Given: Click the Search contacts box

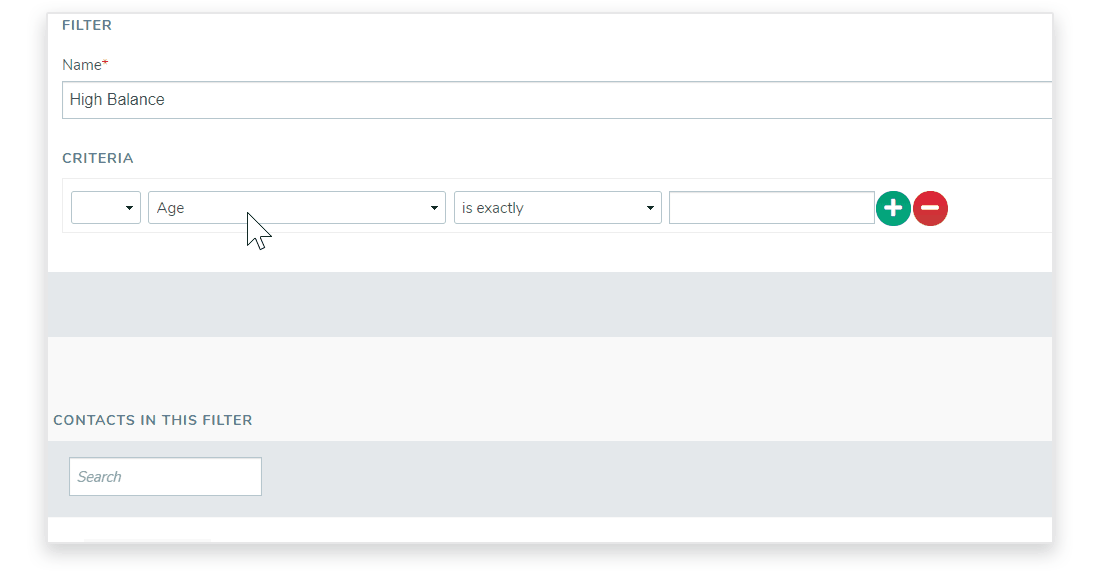Looking at the screenshot, I should click(x=166, y=477).
